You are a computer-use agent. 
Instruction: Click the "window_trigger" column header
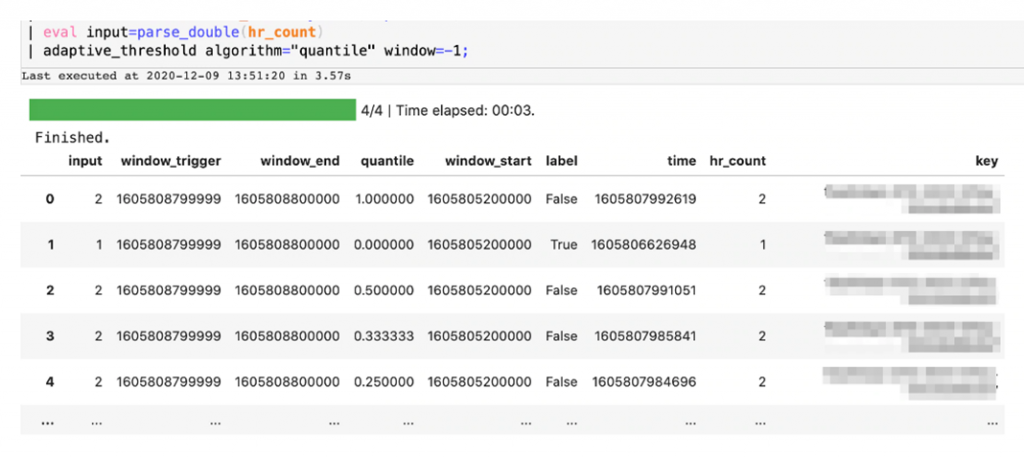tap(171, 160)
